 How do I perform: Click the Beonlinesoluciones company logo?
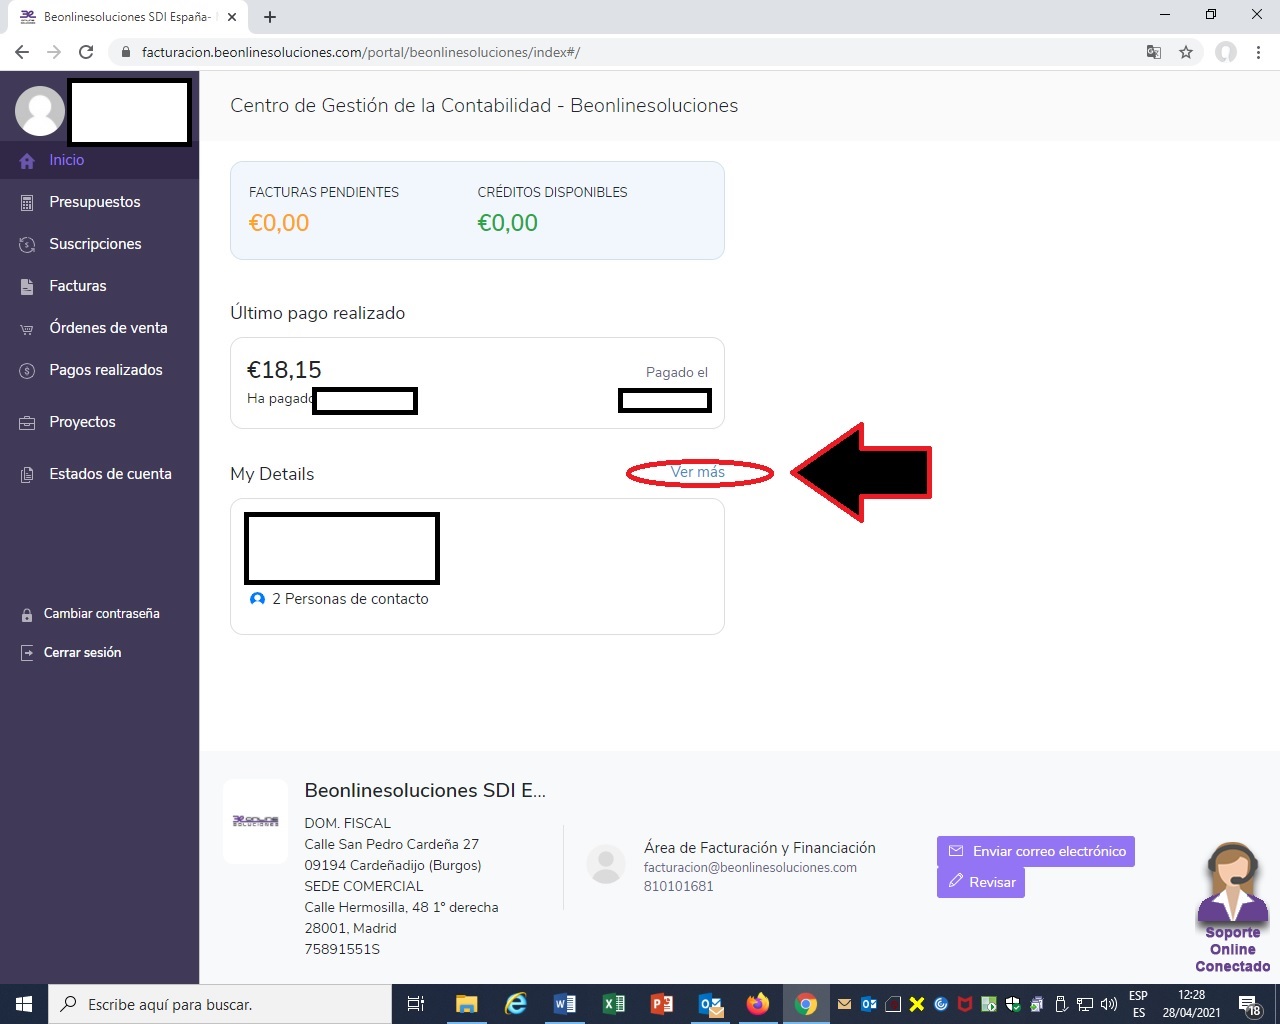[x=255, y=821]
